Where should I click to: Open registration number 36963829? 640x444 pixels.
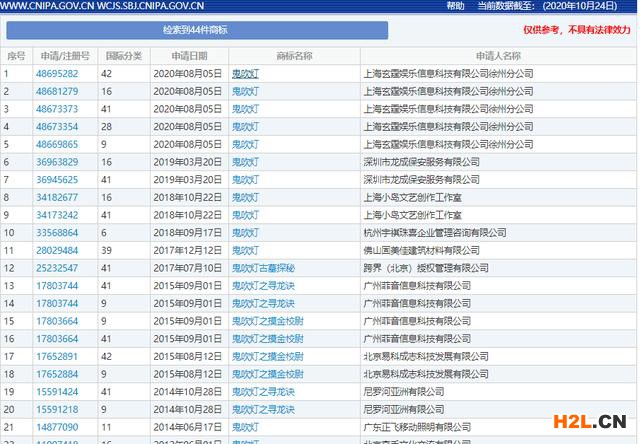pos(57,162)
